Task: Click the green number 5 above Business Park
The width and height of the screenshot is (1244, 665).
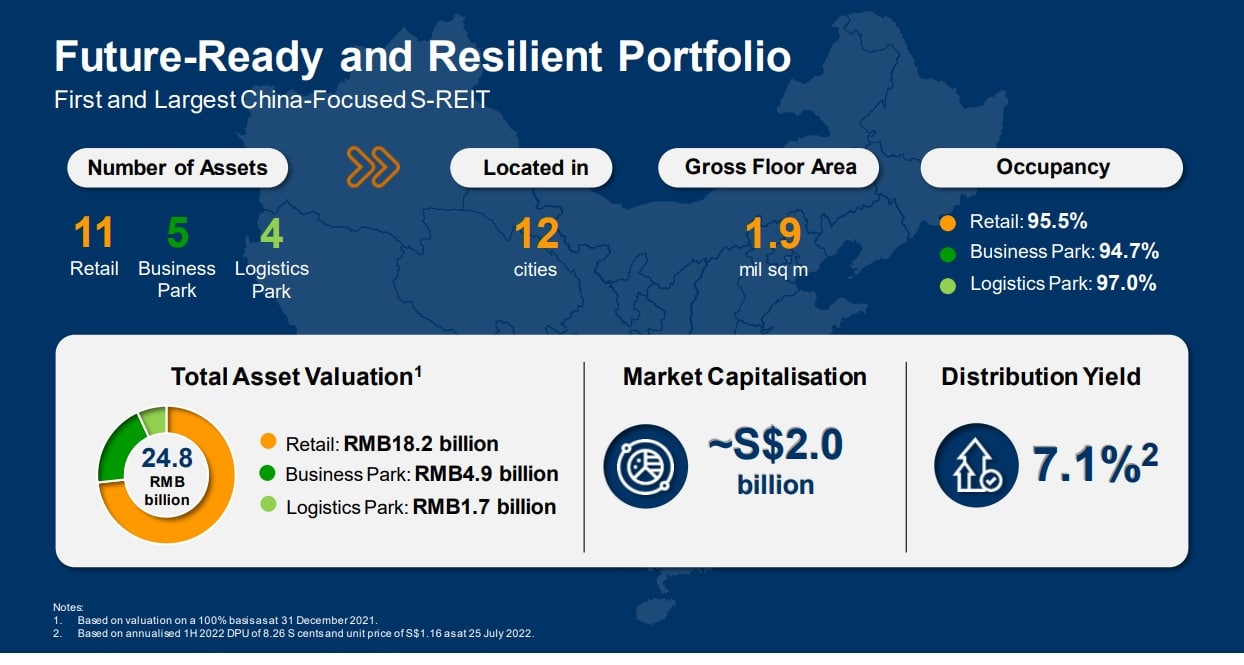Action: tap(177, 233)
